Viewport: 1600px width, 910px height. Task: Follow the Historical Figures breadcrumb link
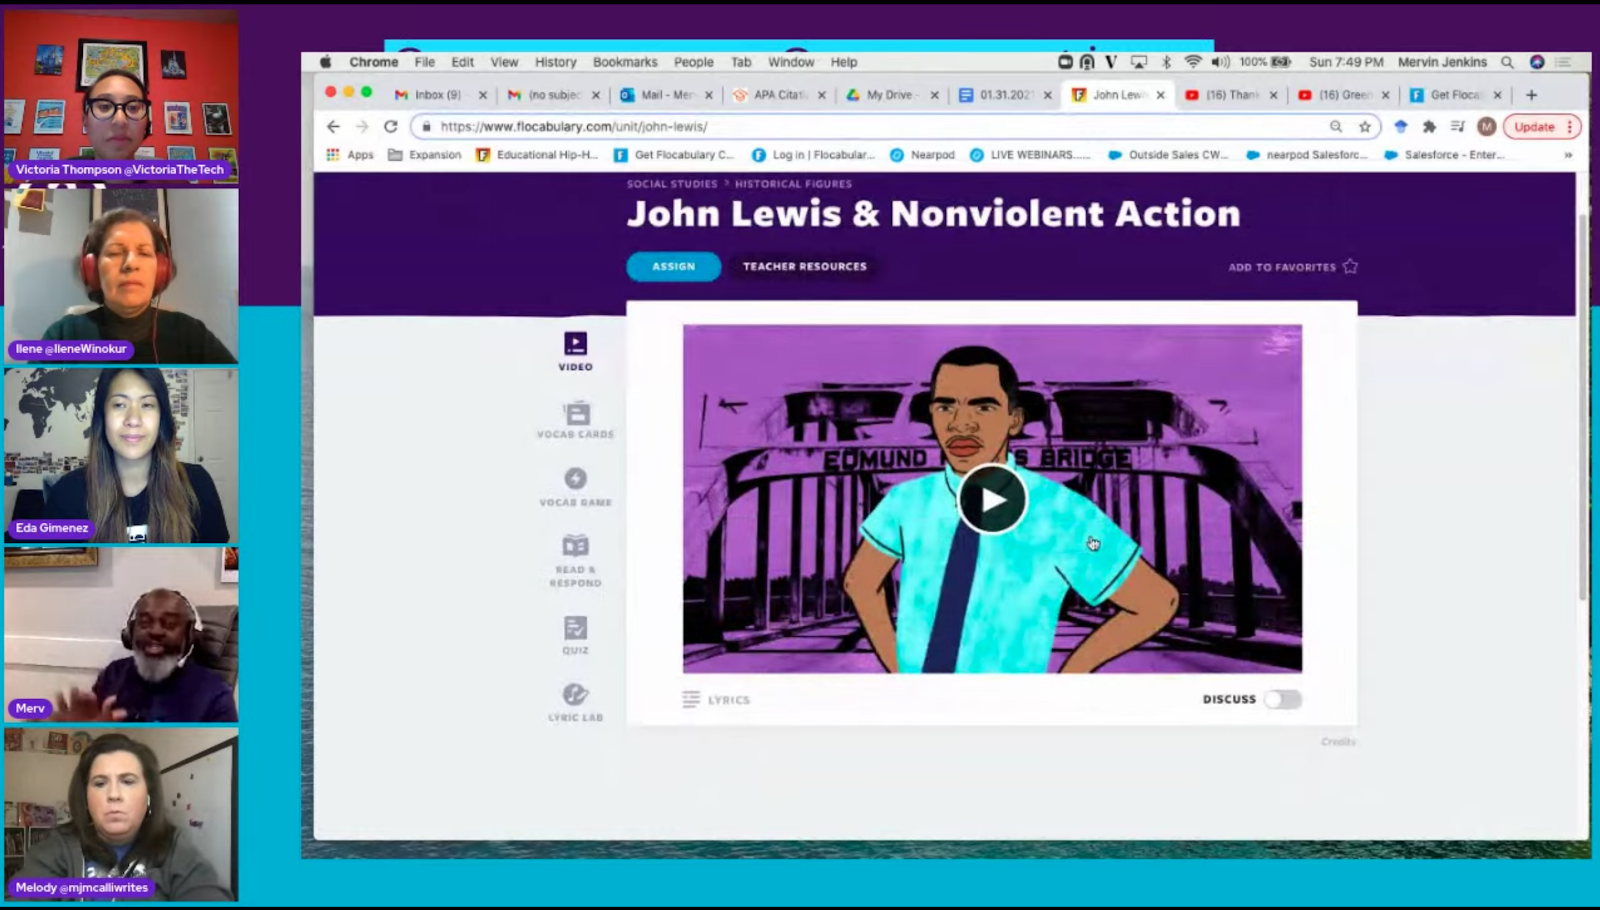[x=793, y=184]
